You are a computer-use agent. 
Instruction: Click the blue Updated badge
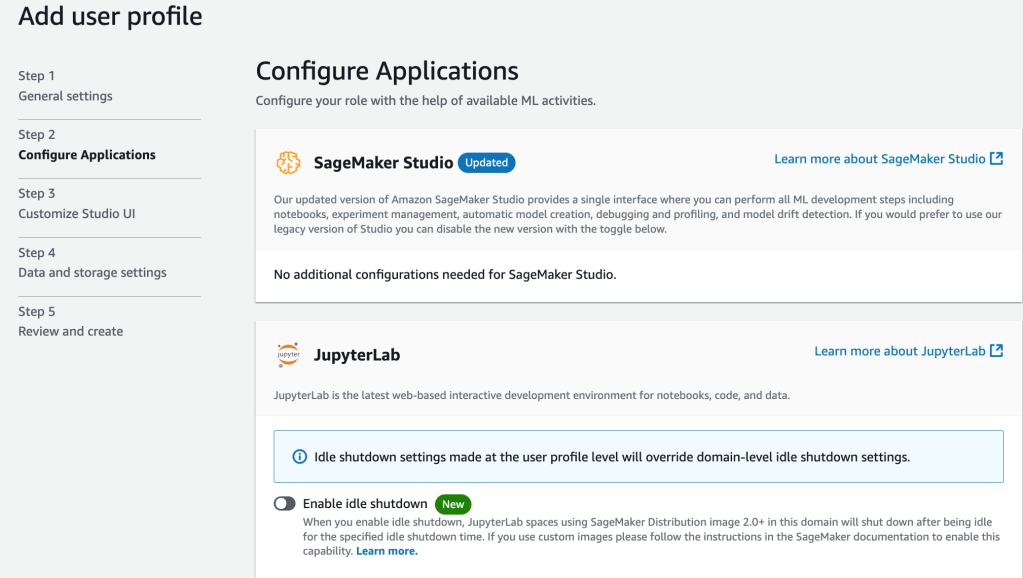pos(486,162)
